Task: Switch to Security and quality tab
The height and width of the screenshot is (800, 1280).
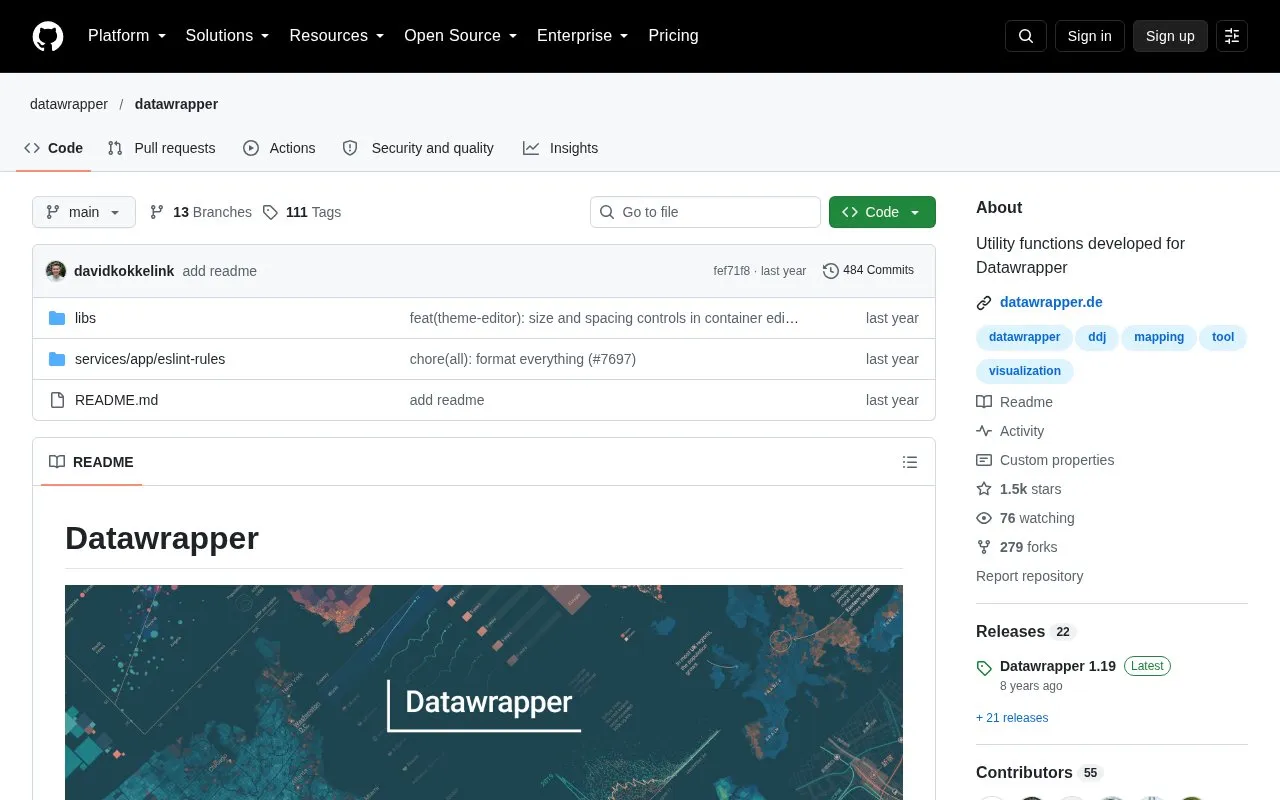Action: coord(418,148)
